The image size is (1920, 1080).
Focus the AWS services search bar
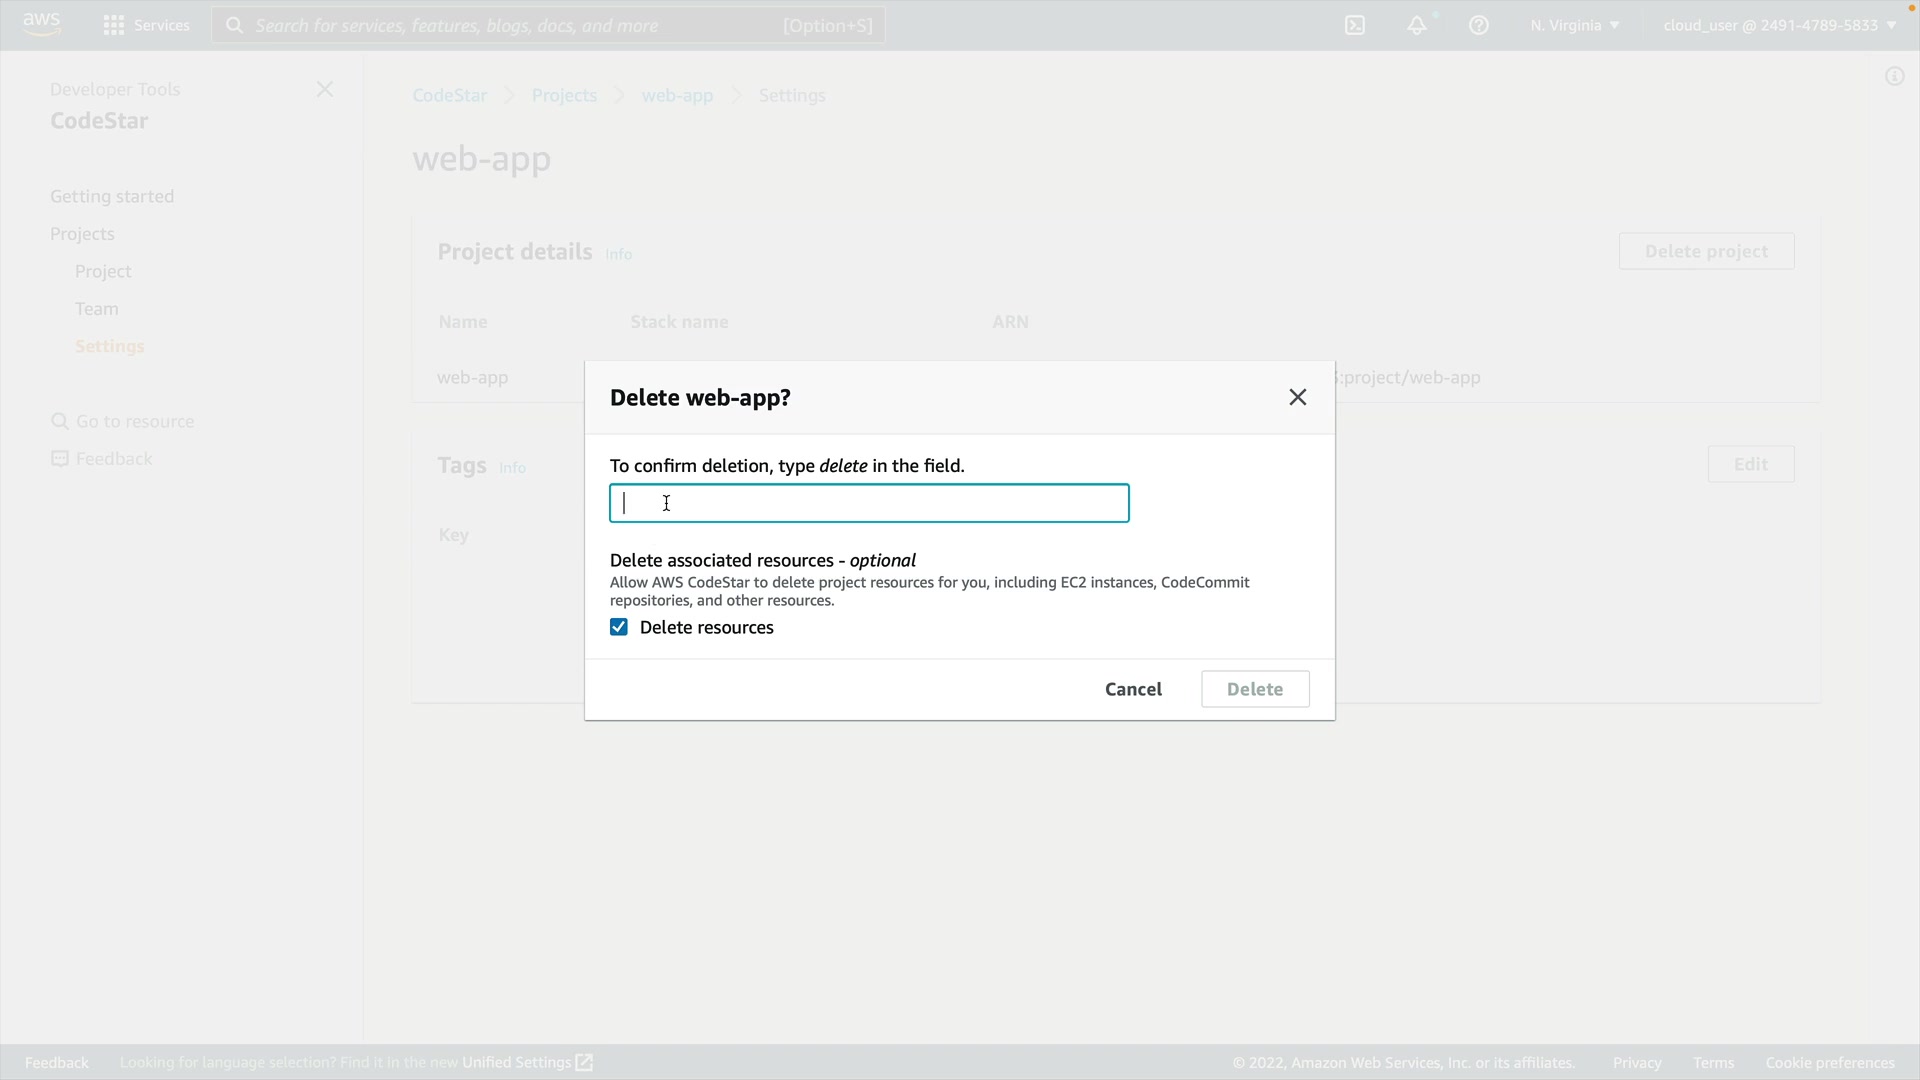[548, 25]
